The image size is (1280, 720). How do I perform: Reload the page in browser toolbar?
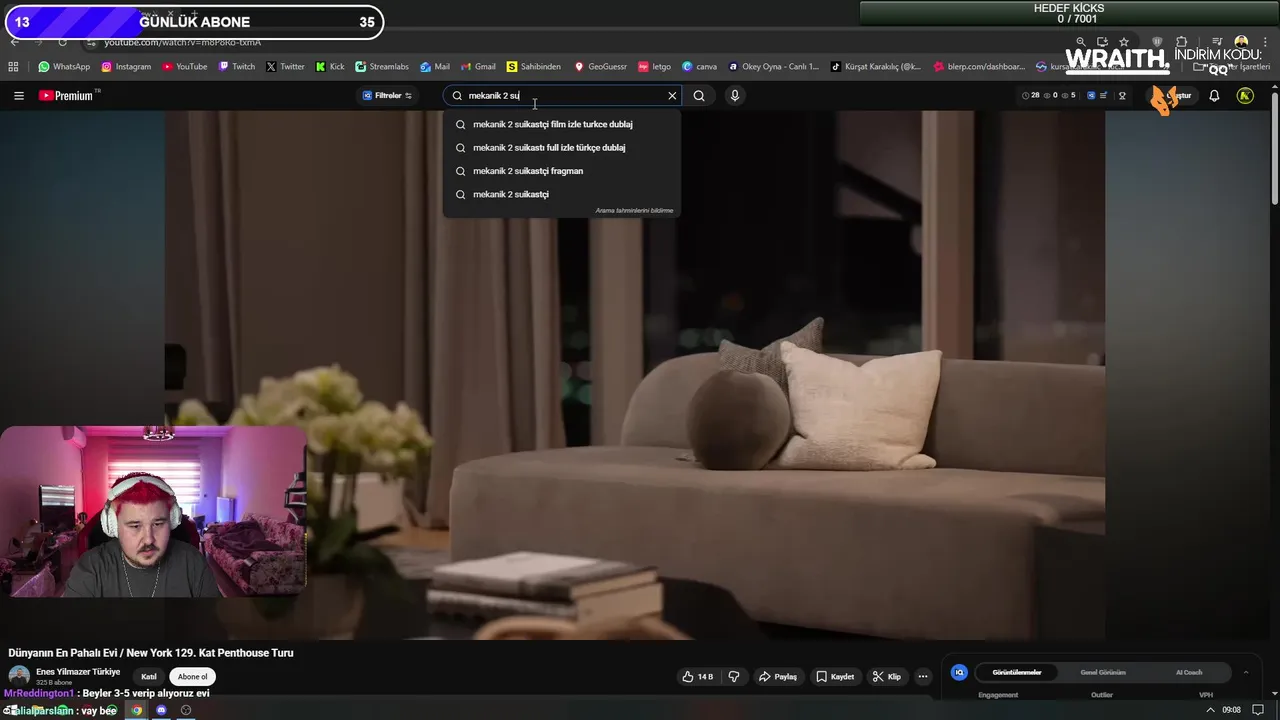click(62, 42)
